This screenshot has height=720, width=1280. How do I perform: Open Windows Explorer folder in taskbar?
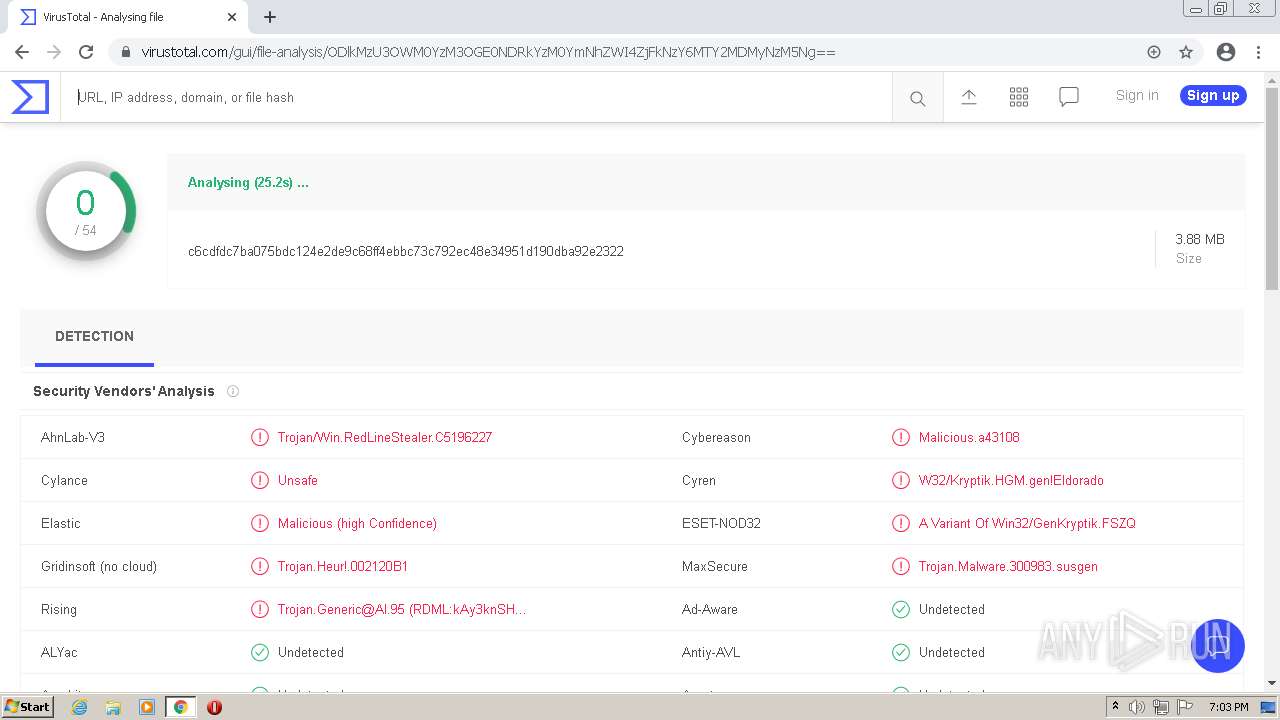pos(113,707)
